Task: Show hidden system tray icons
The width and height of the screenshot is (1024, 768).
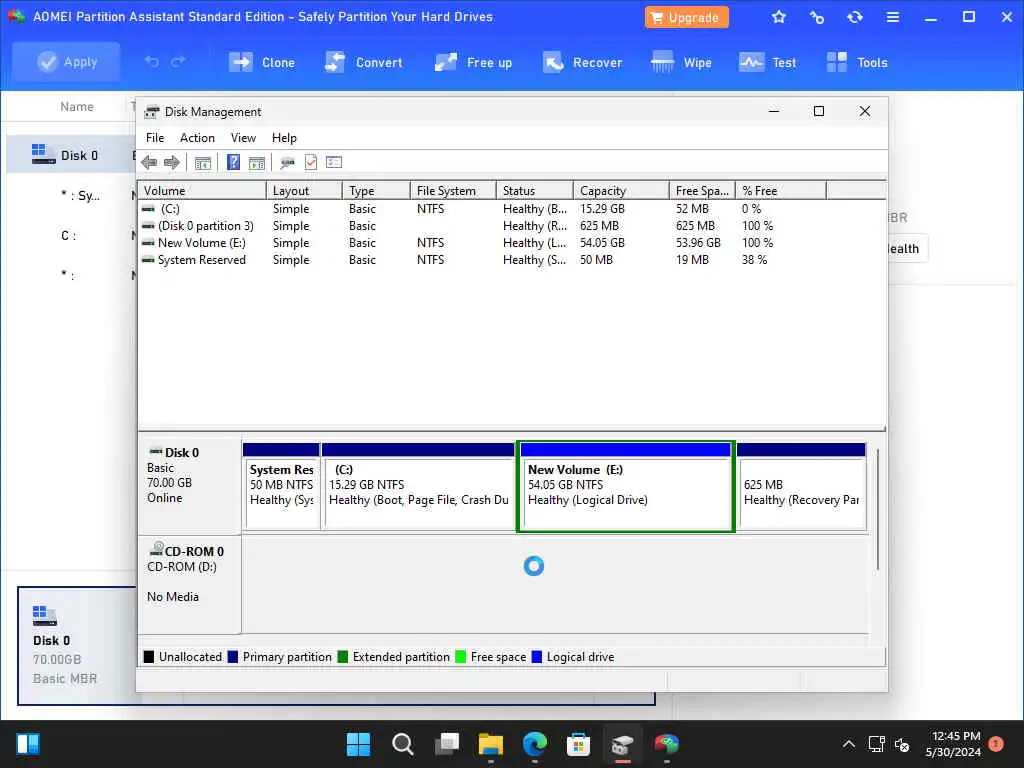Action: click(x=848, y=744)
